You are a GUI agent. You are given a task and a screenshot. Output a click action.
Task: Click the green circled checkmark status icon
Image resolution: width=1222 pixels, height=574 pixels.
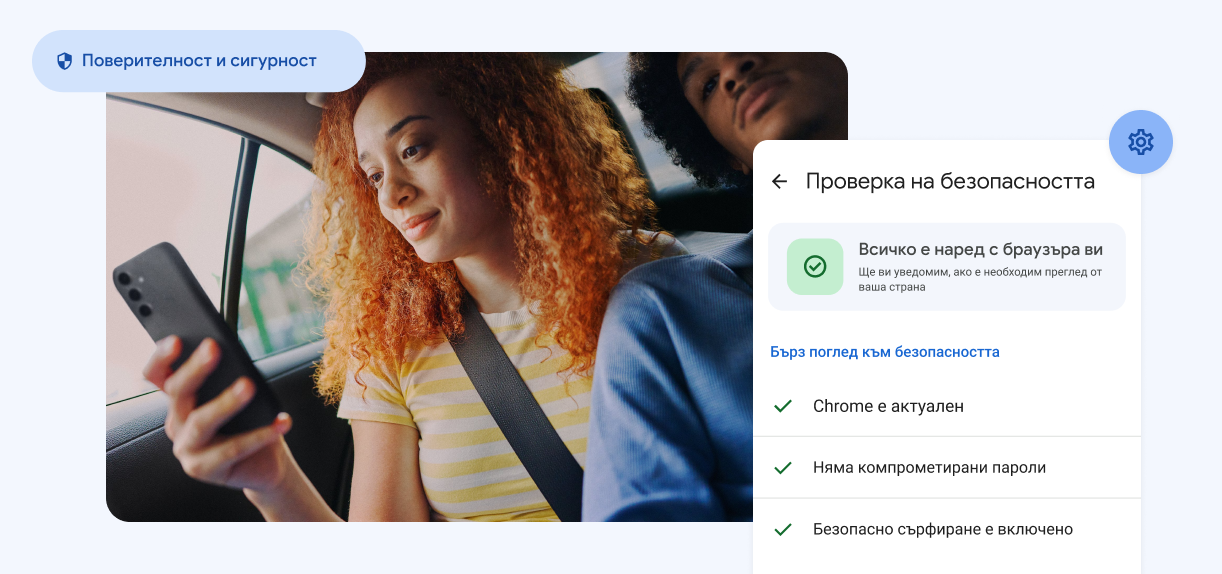click(x=815, y=267)
